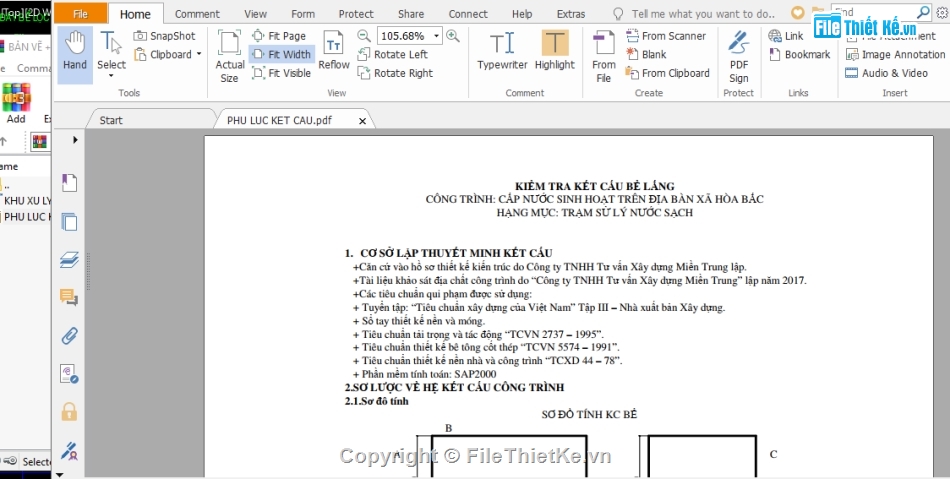This screenshot has width=950, height=479.
Task: Choose Fit Visible view
Action: pos(282,73)
